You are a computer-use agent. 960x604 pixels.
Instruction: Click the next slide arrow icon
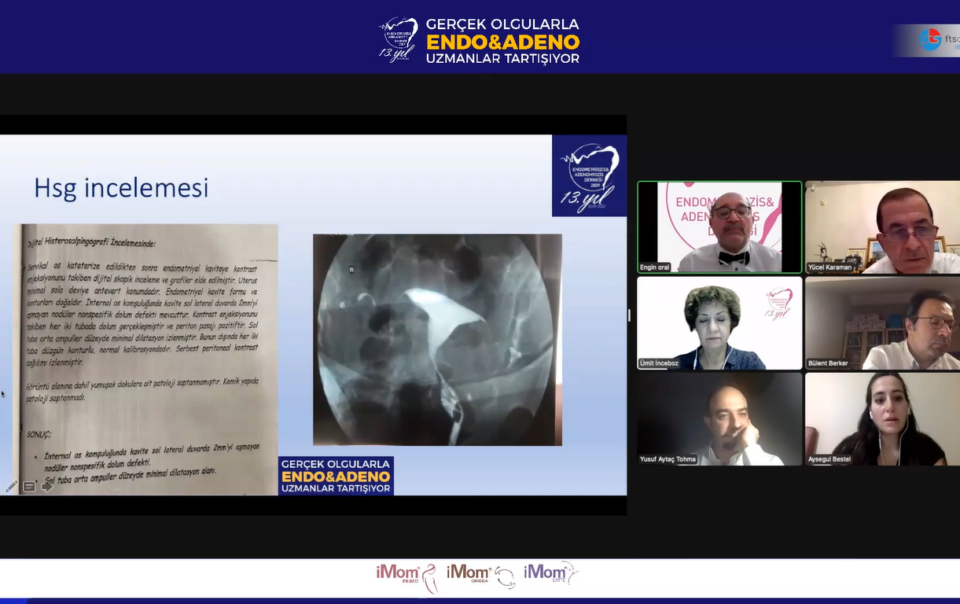pyautogui.click(x=47, y=487)
